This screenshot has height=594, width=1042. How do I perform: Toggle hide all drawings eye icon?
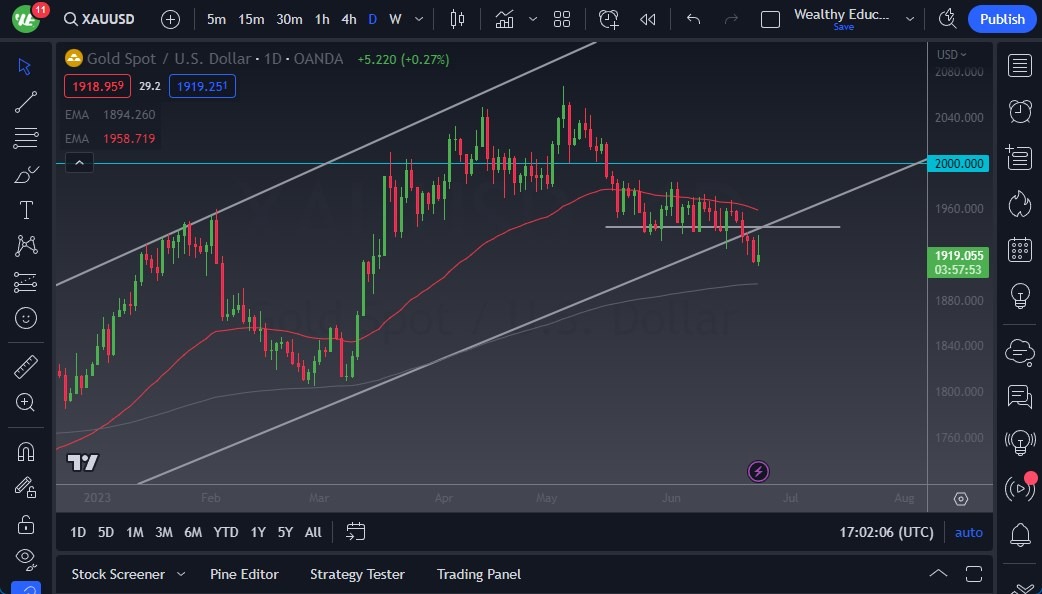coord(25,557)
